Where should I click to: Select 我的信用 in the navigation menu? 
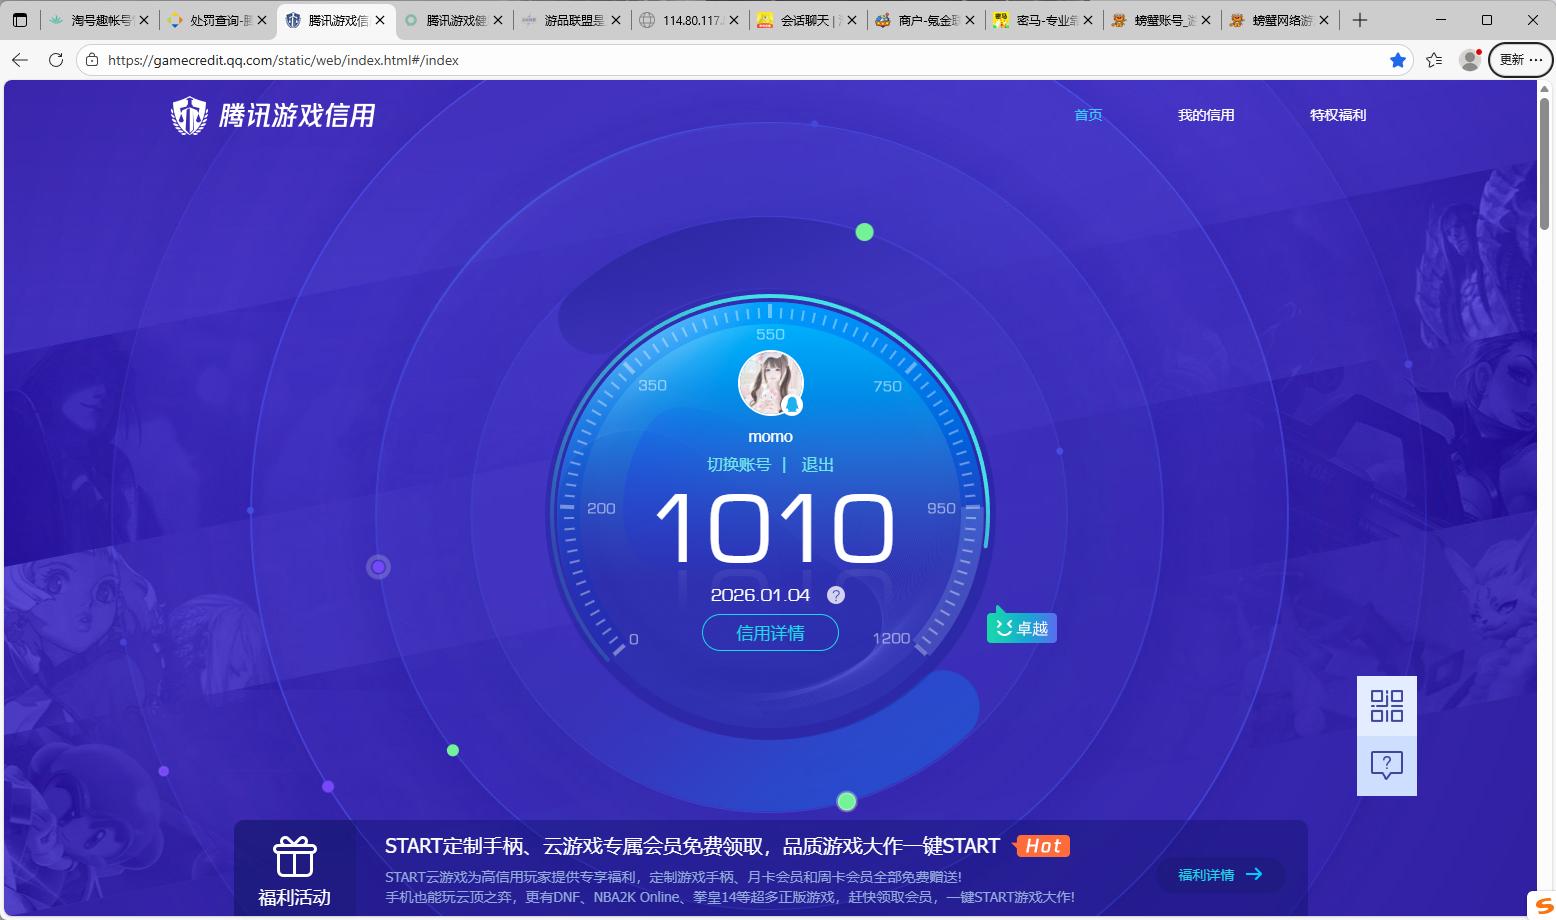point(1206,114)
